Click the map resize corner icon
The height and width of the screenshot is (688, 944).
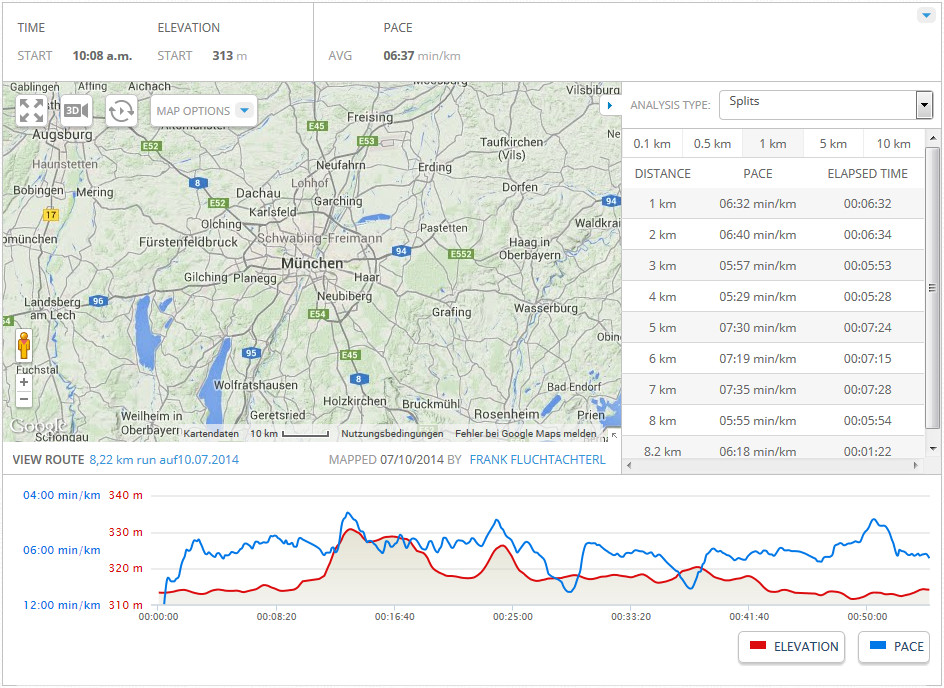pos(614,435)
